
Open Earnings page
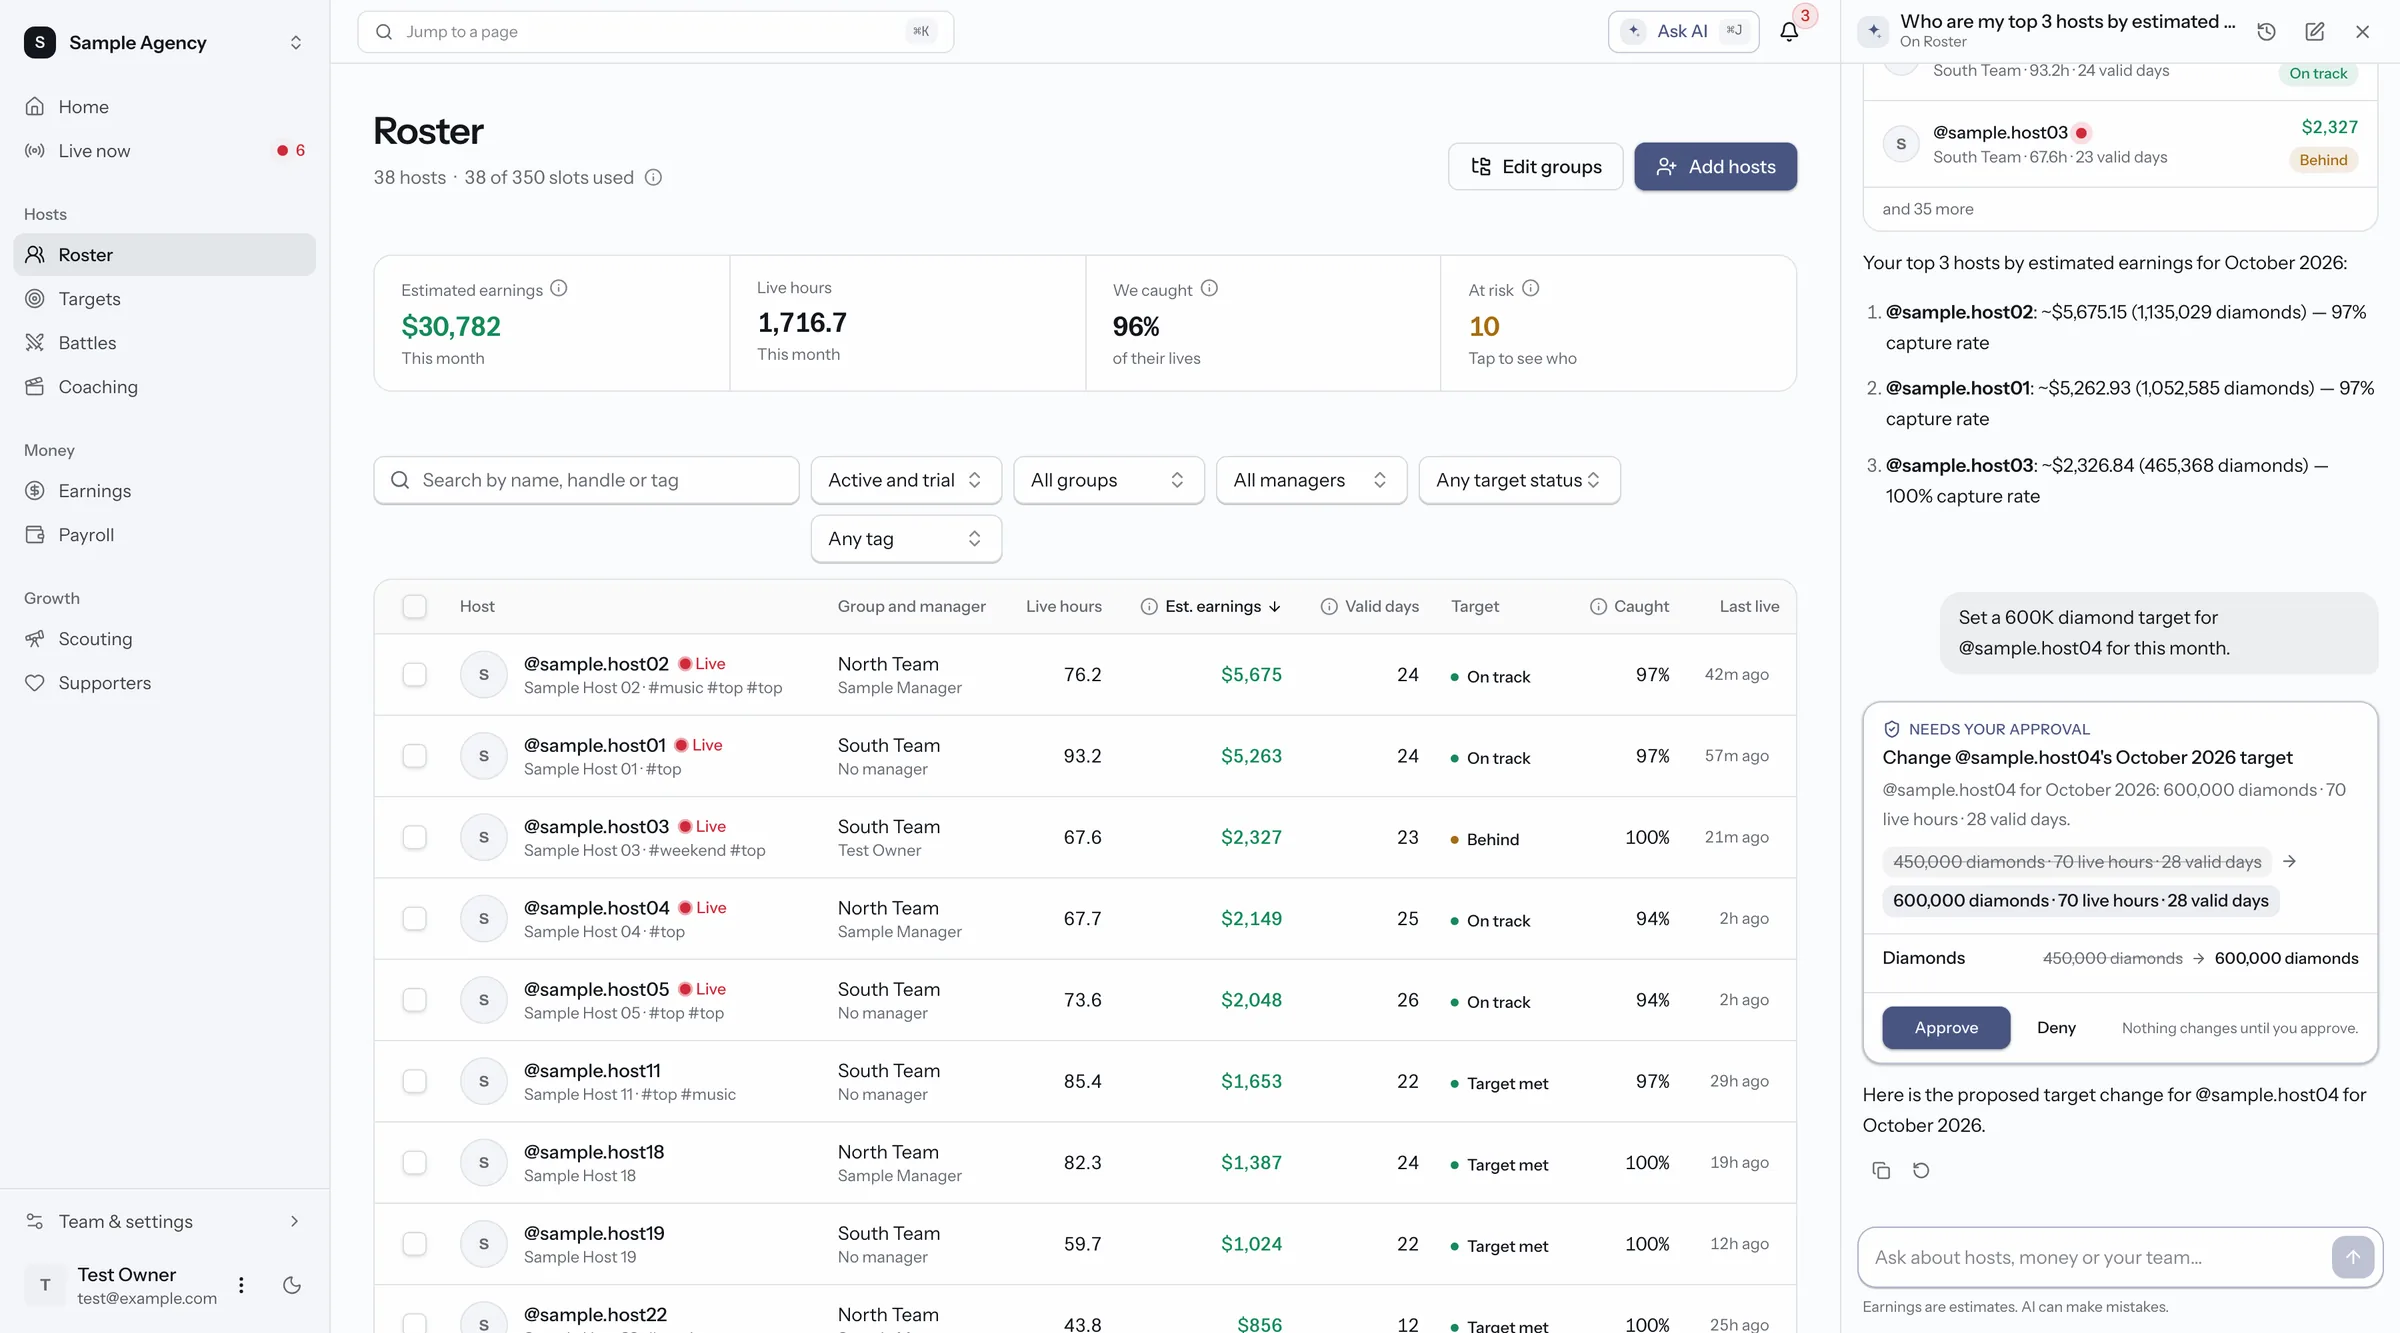point(164,491)
